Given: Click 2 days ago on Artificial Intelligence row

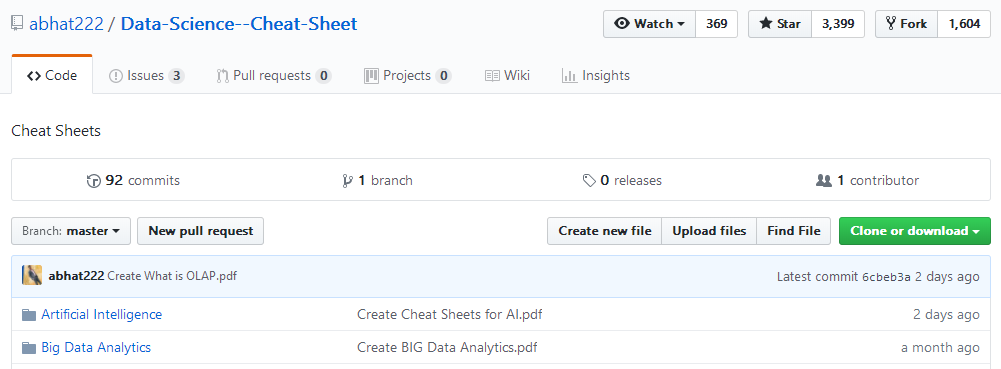Looking at the screenshot, I should [946, 315].
